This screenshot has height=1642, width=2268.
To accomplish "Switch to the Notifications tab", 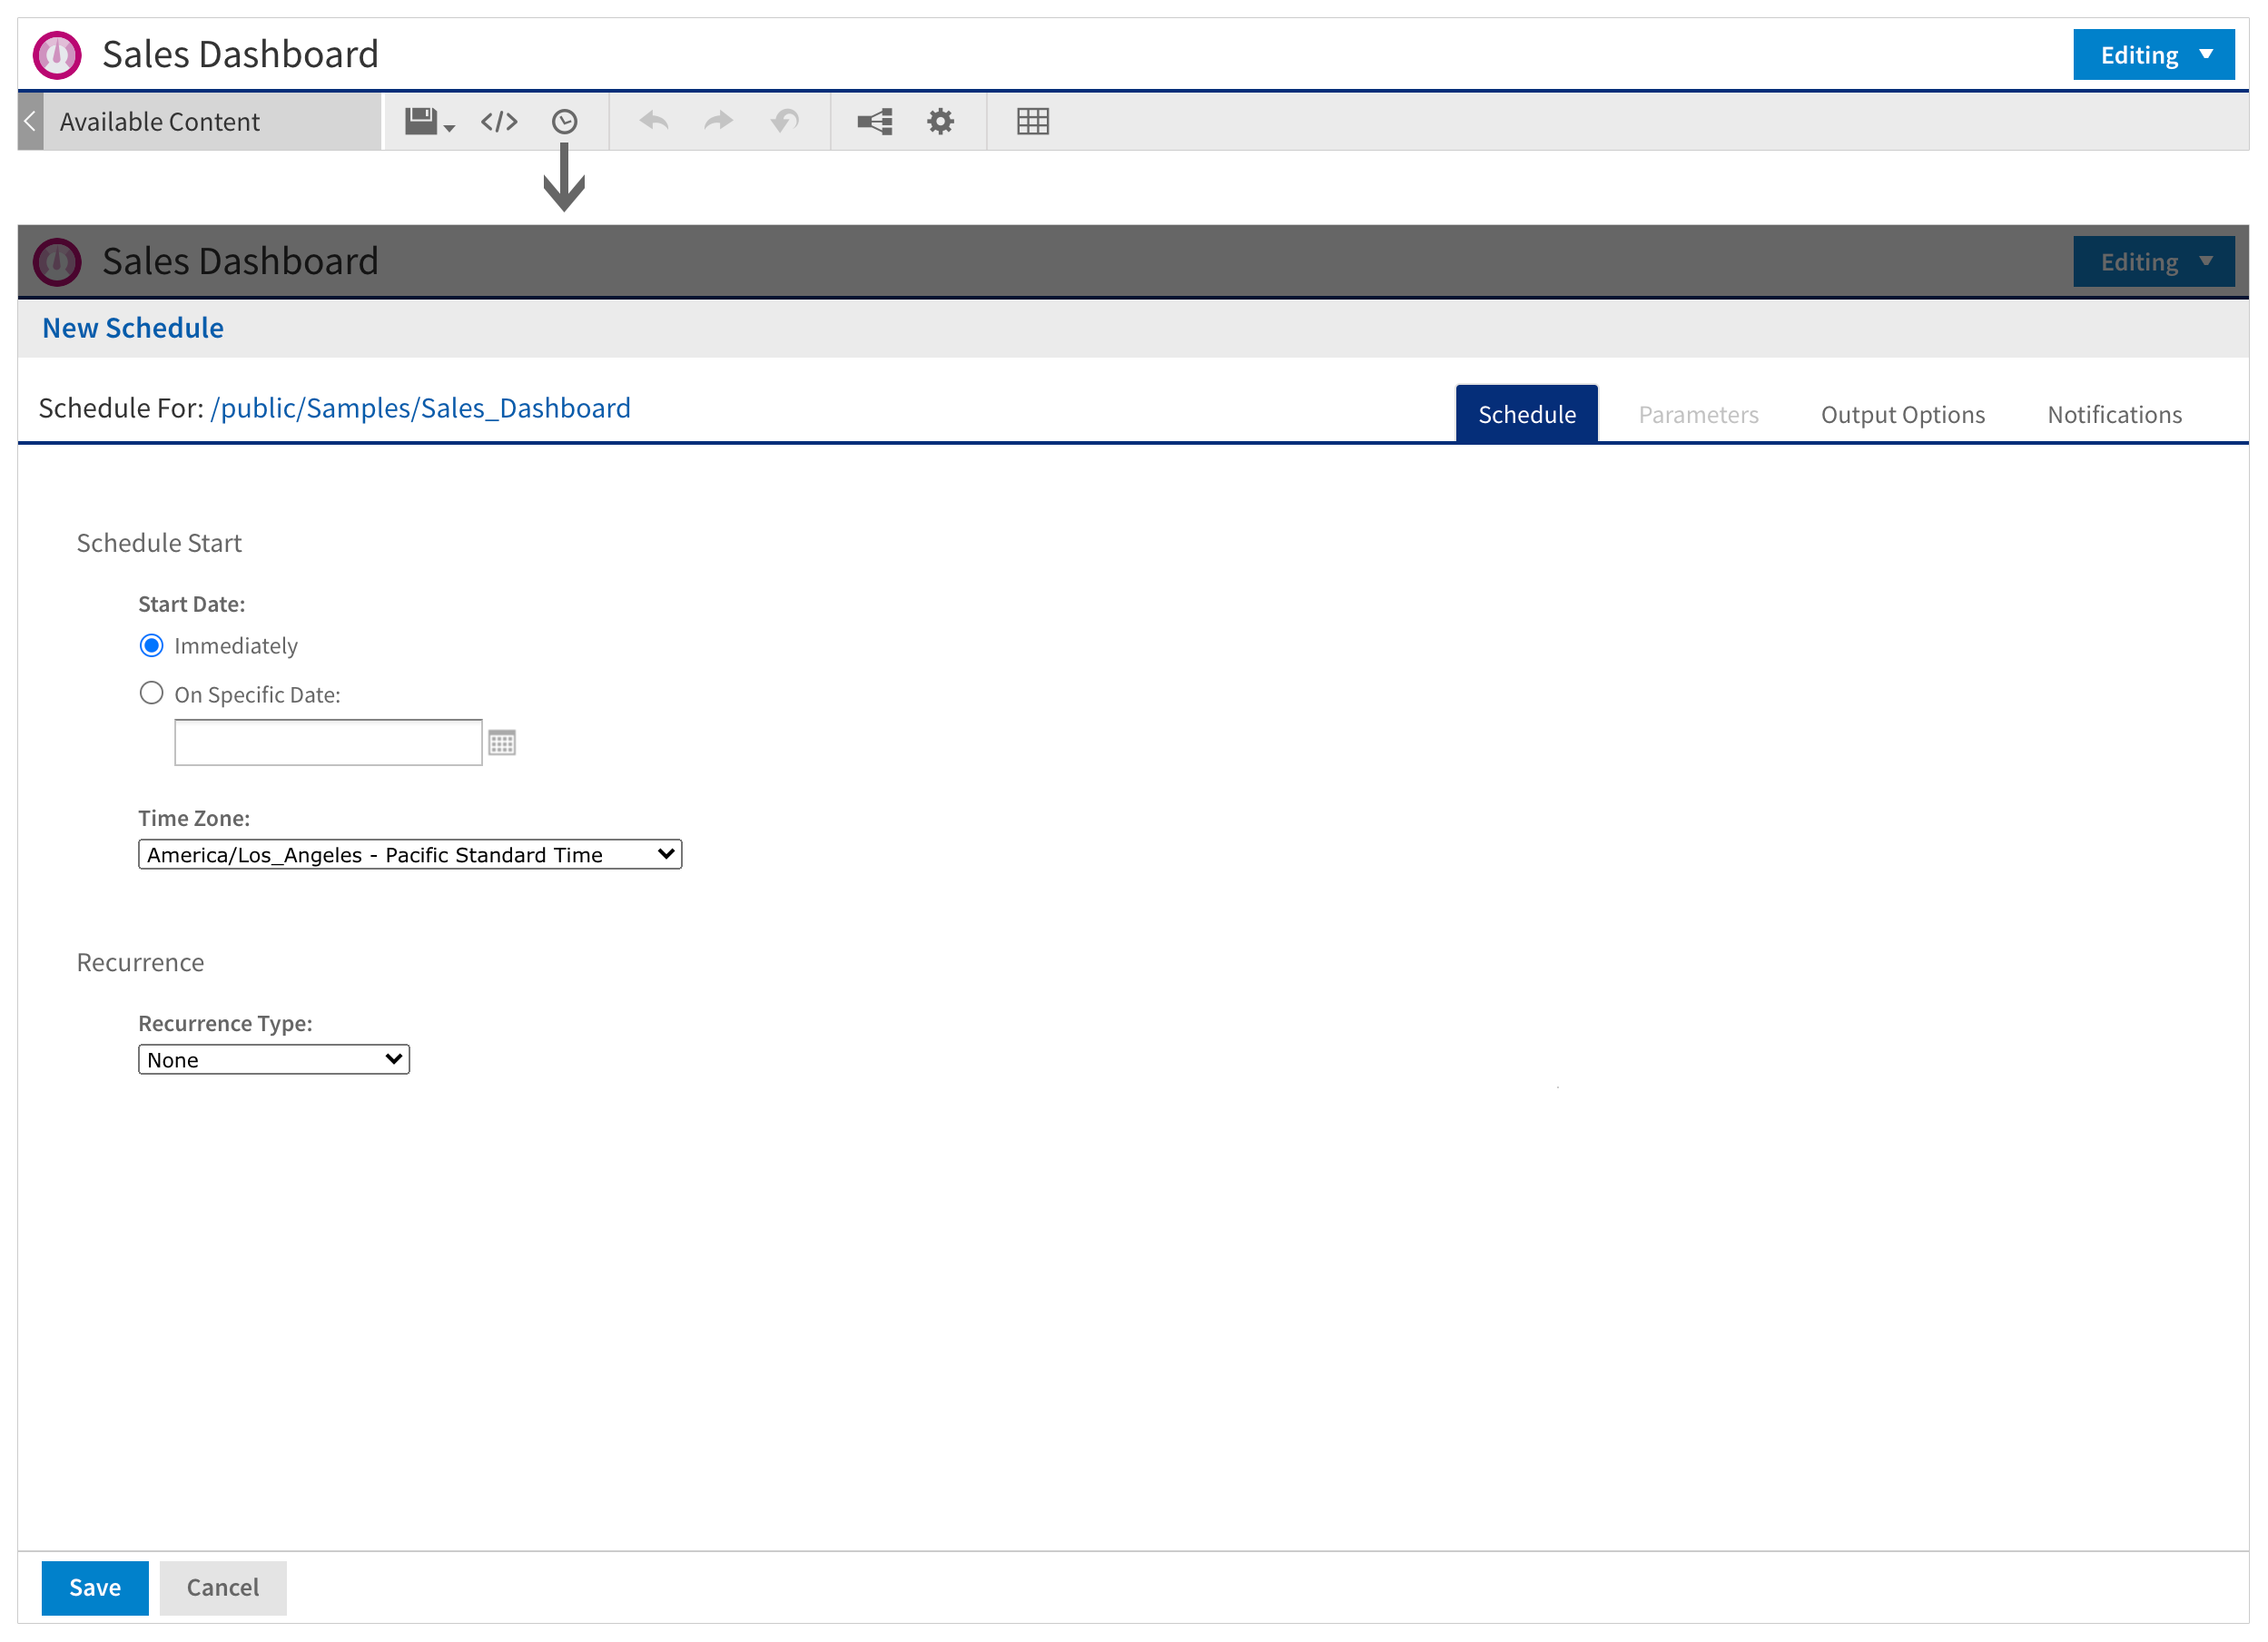I will point(2114,414).
